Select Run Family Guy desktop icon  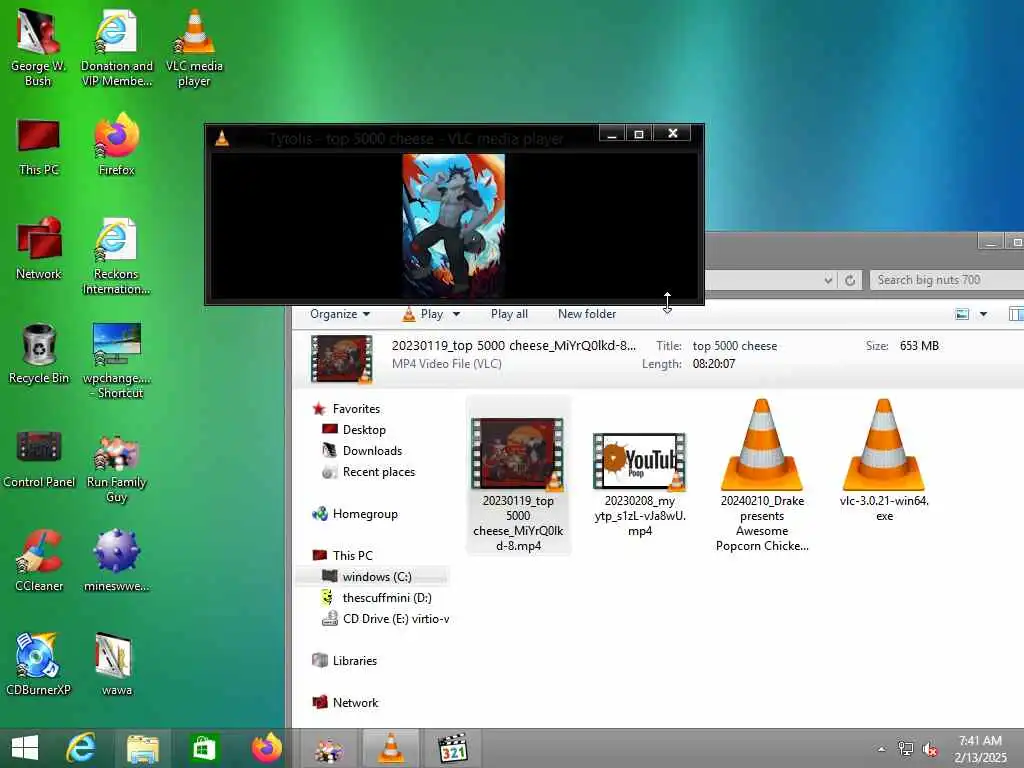[x=116, y=468]
